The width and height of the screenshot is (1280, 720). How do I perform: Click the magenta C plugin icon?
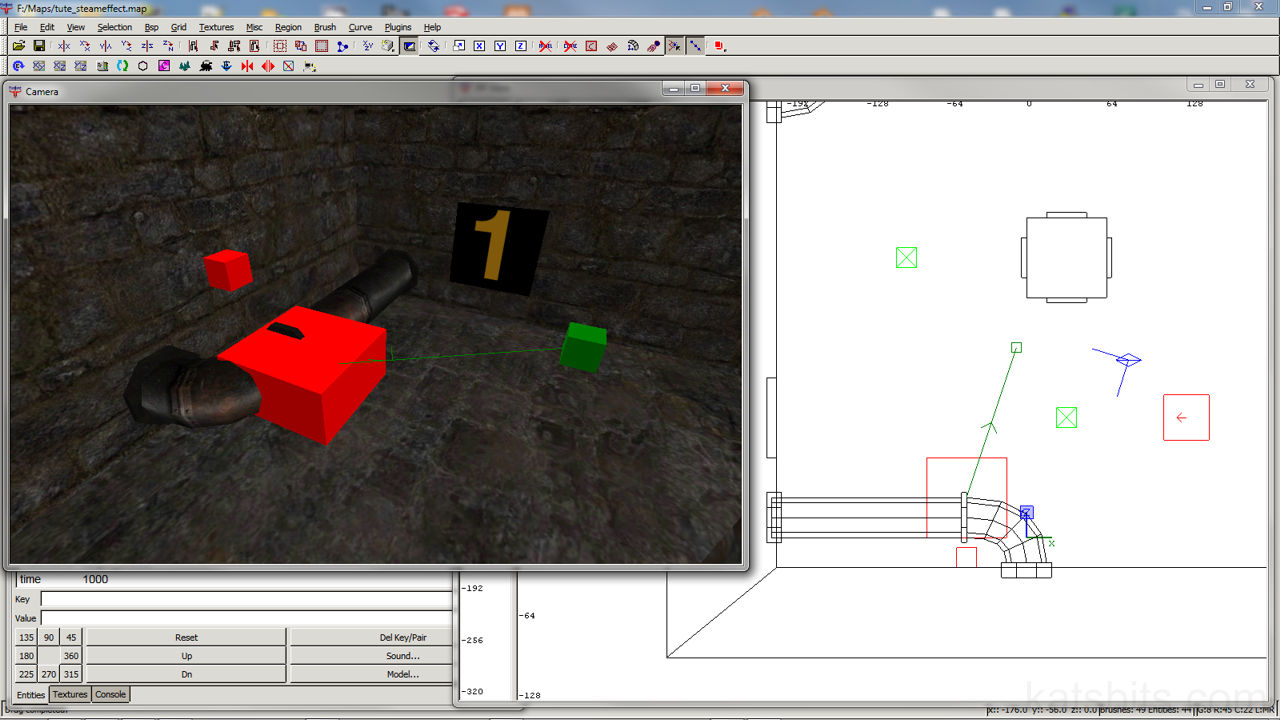pyautogui.click(x=164, y=66)
